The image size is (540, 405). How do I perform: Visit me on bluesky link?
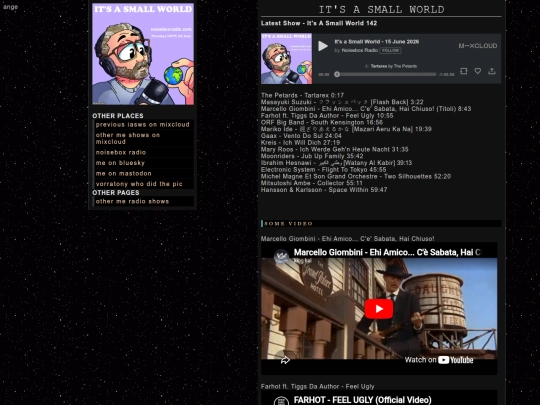(x=120, y=163)
